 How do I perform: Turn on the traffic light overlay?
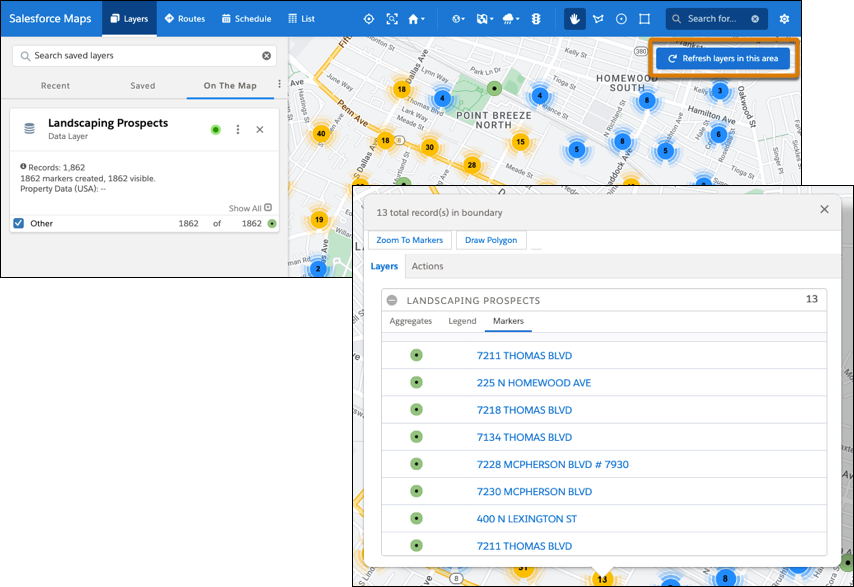(536, 19)
